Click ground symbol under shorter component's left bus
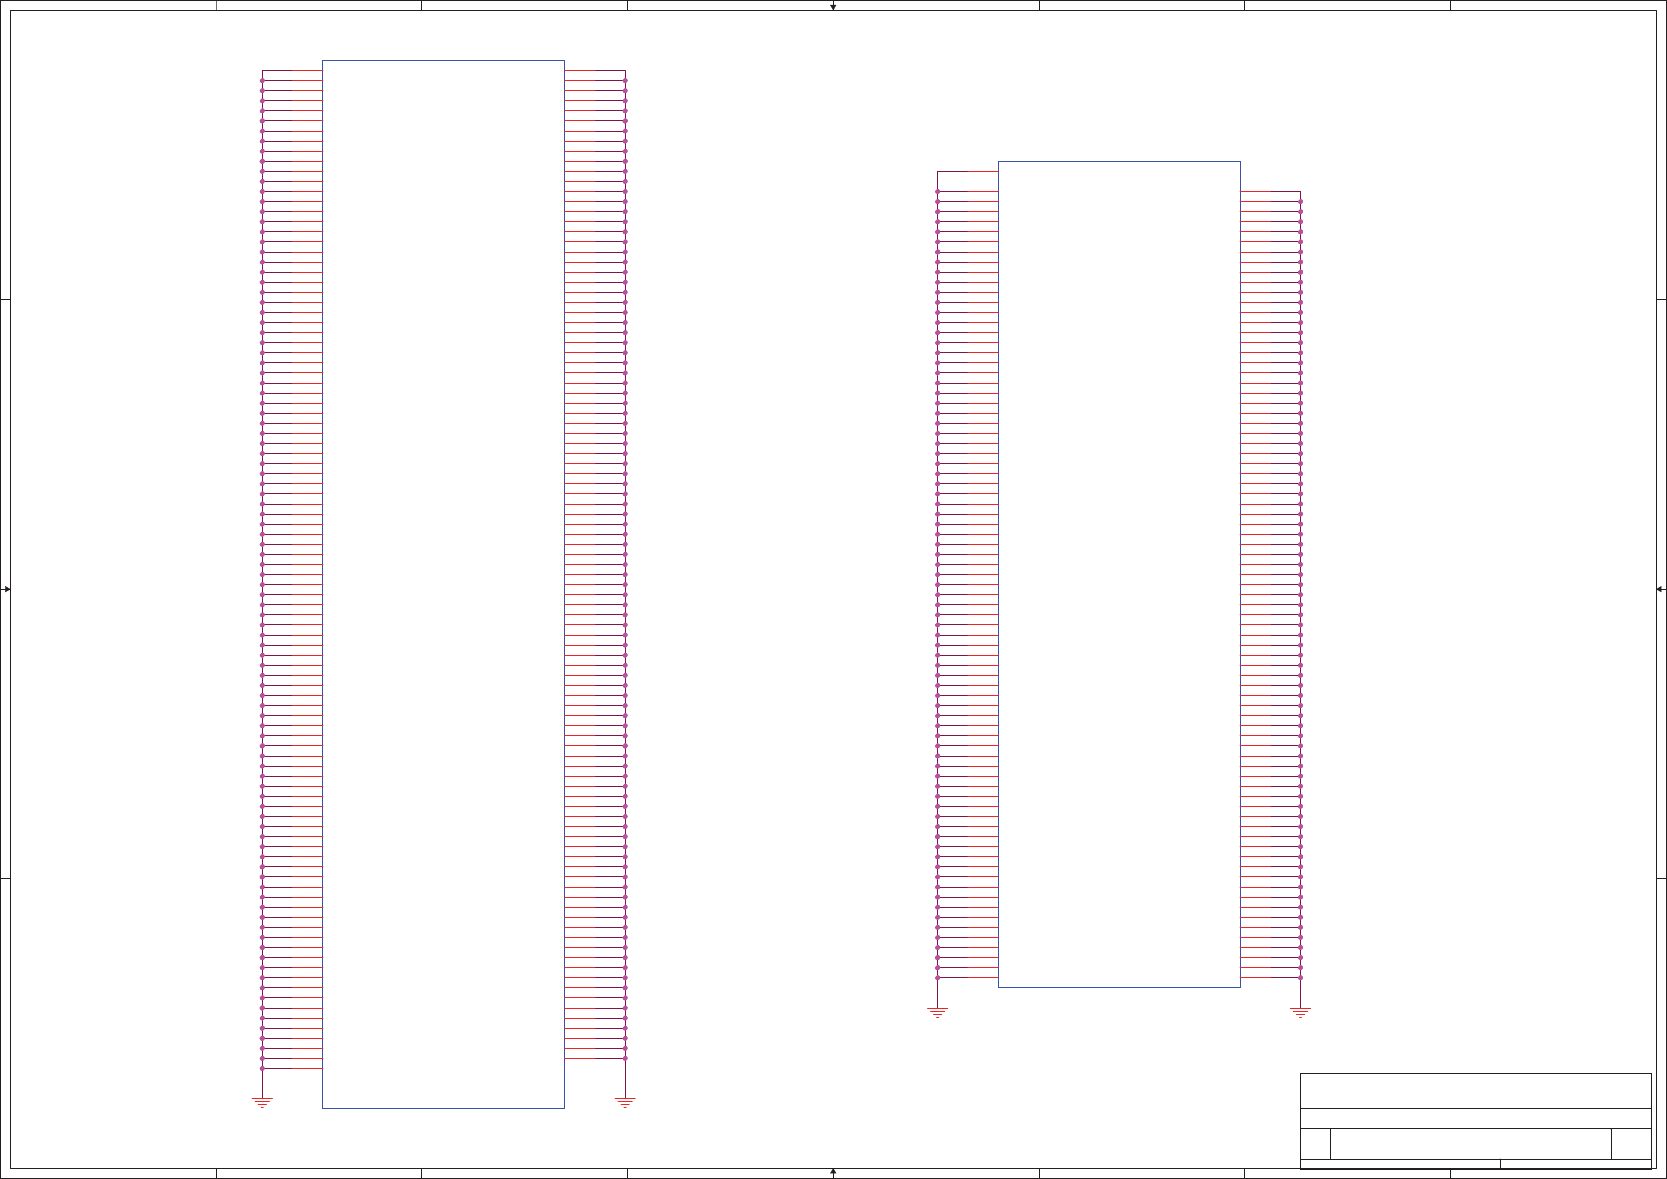The width and height of the screenshot is (1667, 1179). [937, 1012]
